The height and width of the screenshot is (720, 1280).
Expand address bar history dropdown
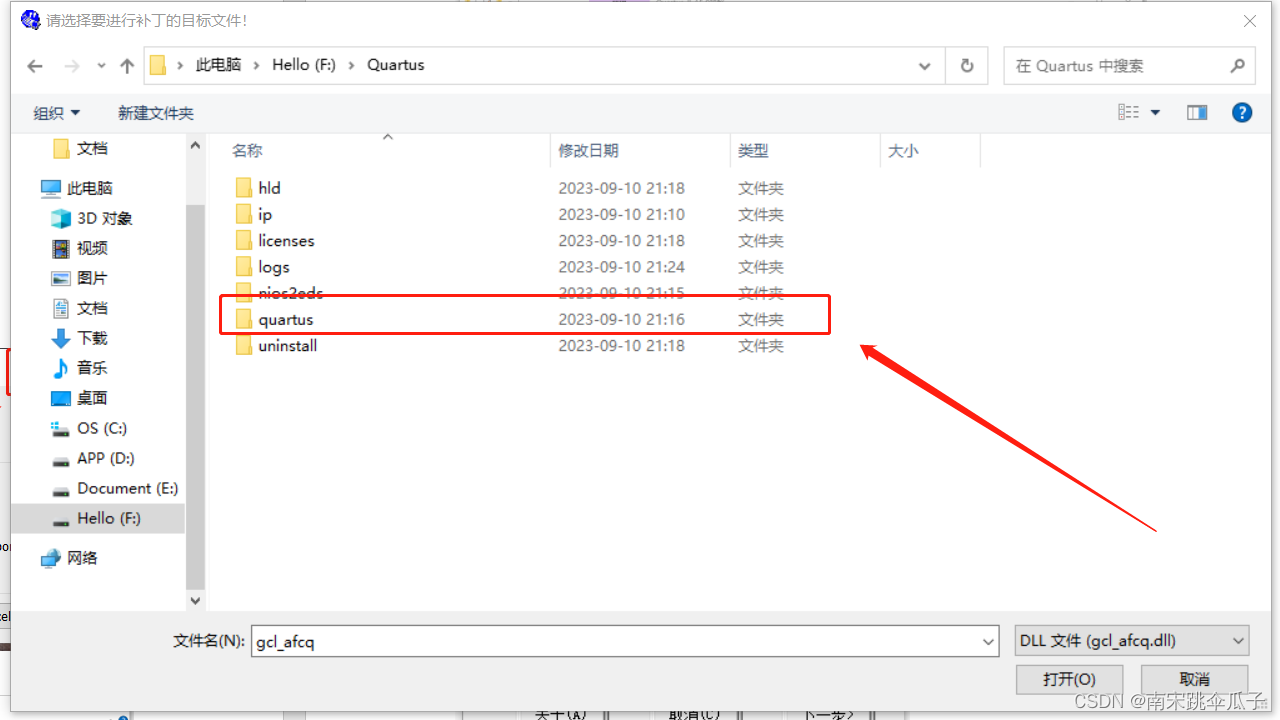[x=925, y=66]
